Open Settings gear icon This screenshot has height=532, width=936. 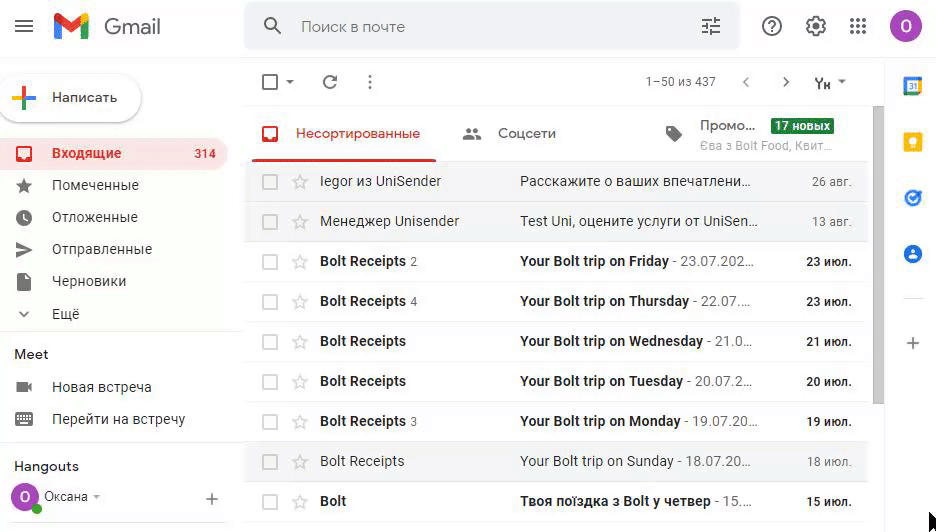(815, 26)
